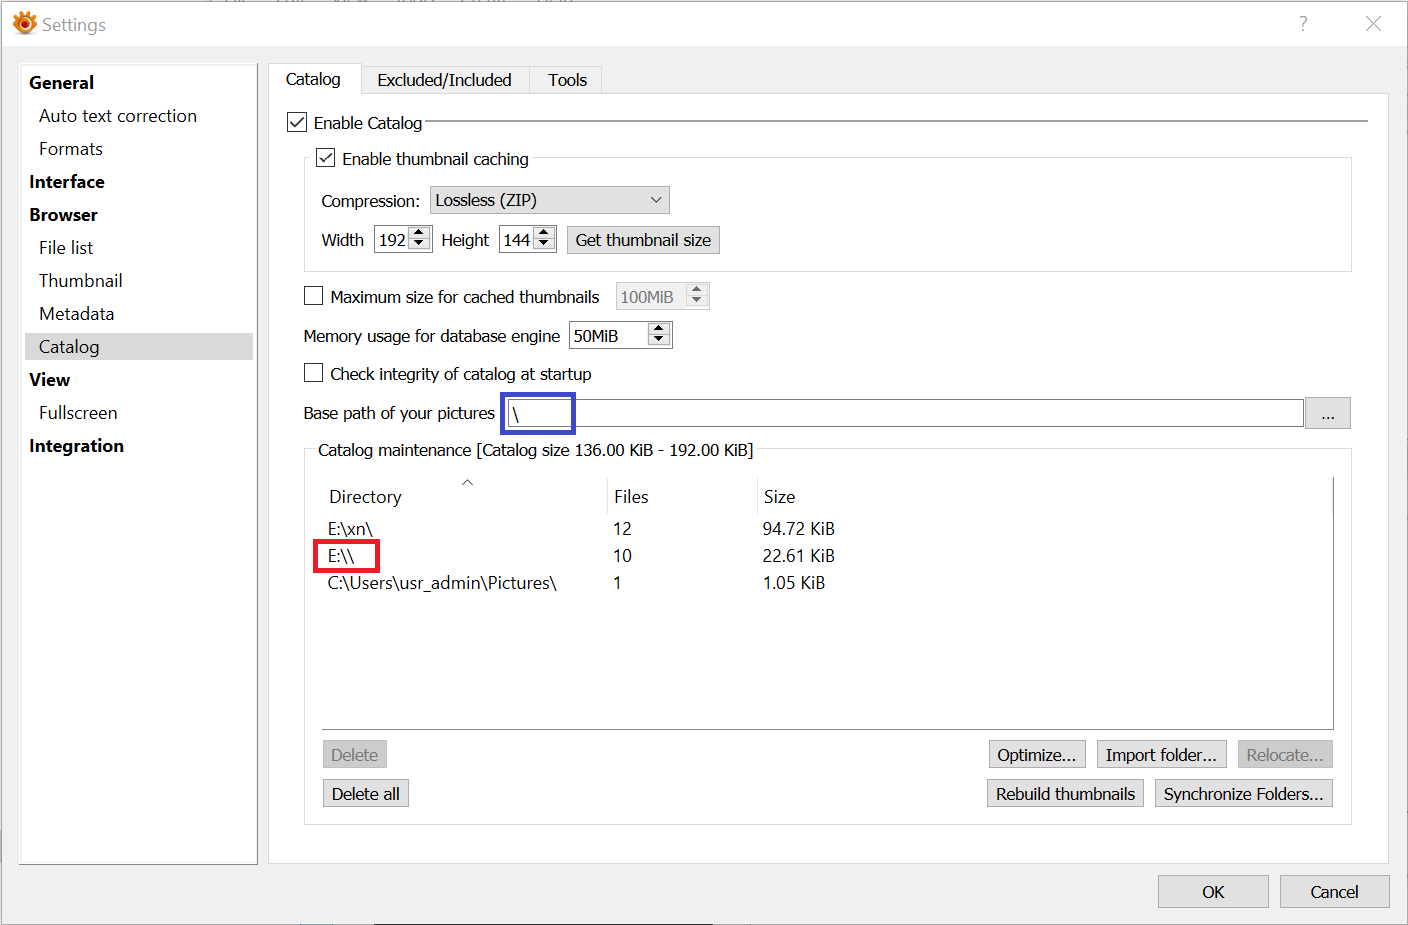The width and height of the screenshot is (1408, 925).
Task: Toggle the Enable Catalog checkbox
Action: [x=297, y=122]
